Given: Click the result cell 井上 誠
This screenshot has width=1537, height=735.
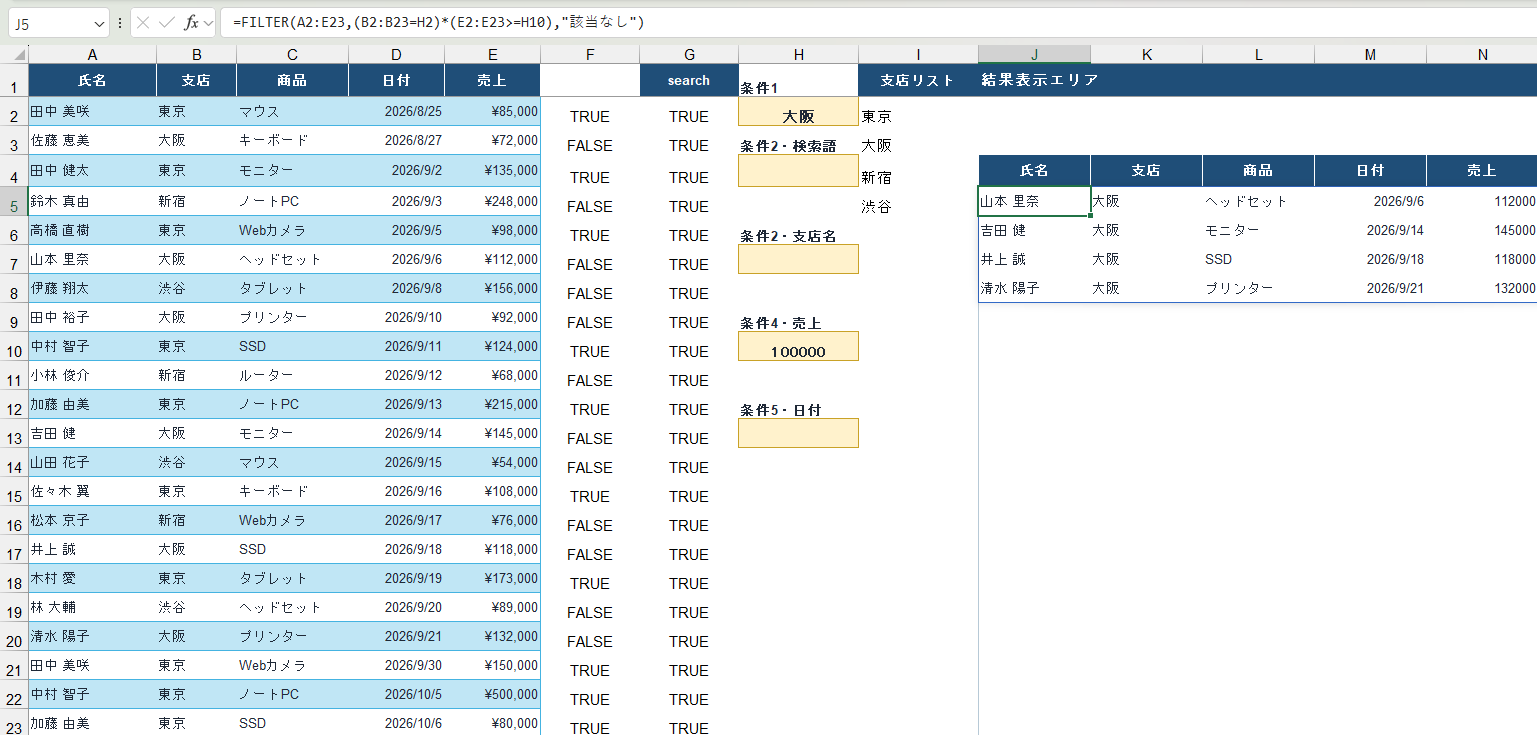Looking at the screenshot, I should point(1034,259).
